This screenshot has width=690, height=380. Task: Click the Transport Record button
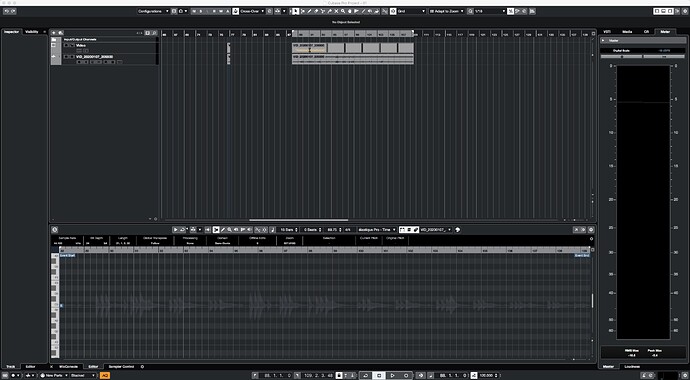coord(406,375)
